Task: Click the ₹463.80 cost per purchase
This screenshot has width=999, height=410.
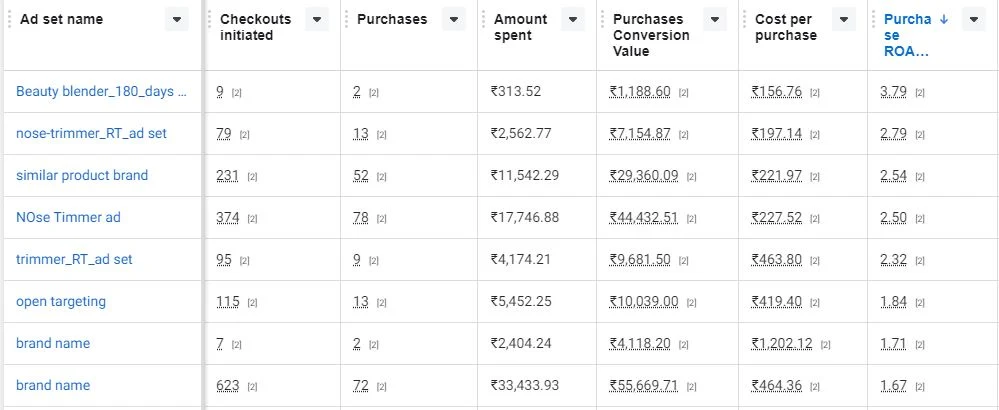Action: click(777, 259)
